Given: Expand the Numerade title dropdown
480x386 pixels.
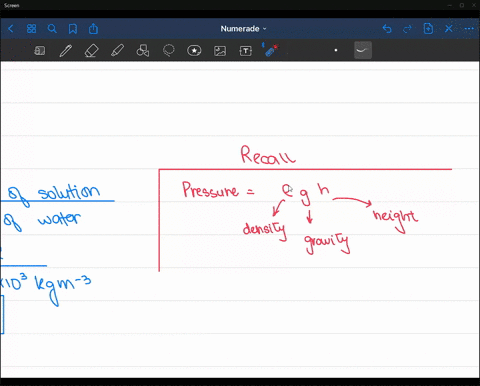Looking at the screenshot, I should click(x=243, y=29).
